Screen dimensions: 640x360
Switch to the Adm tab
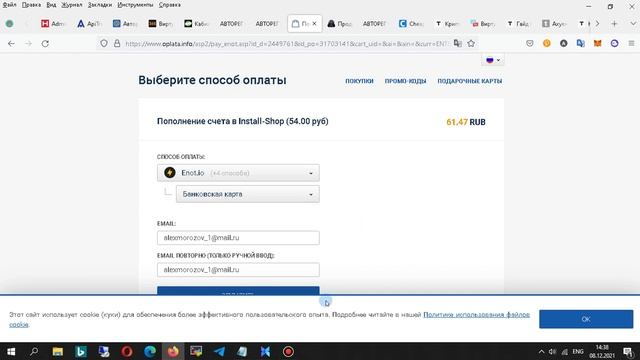click(53, 24)
